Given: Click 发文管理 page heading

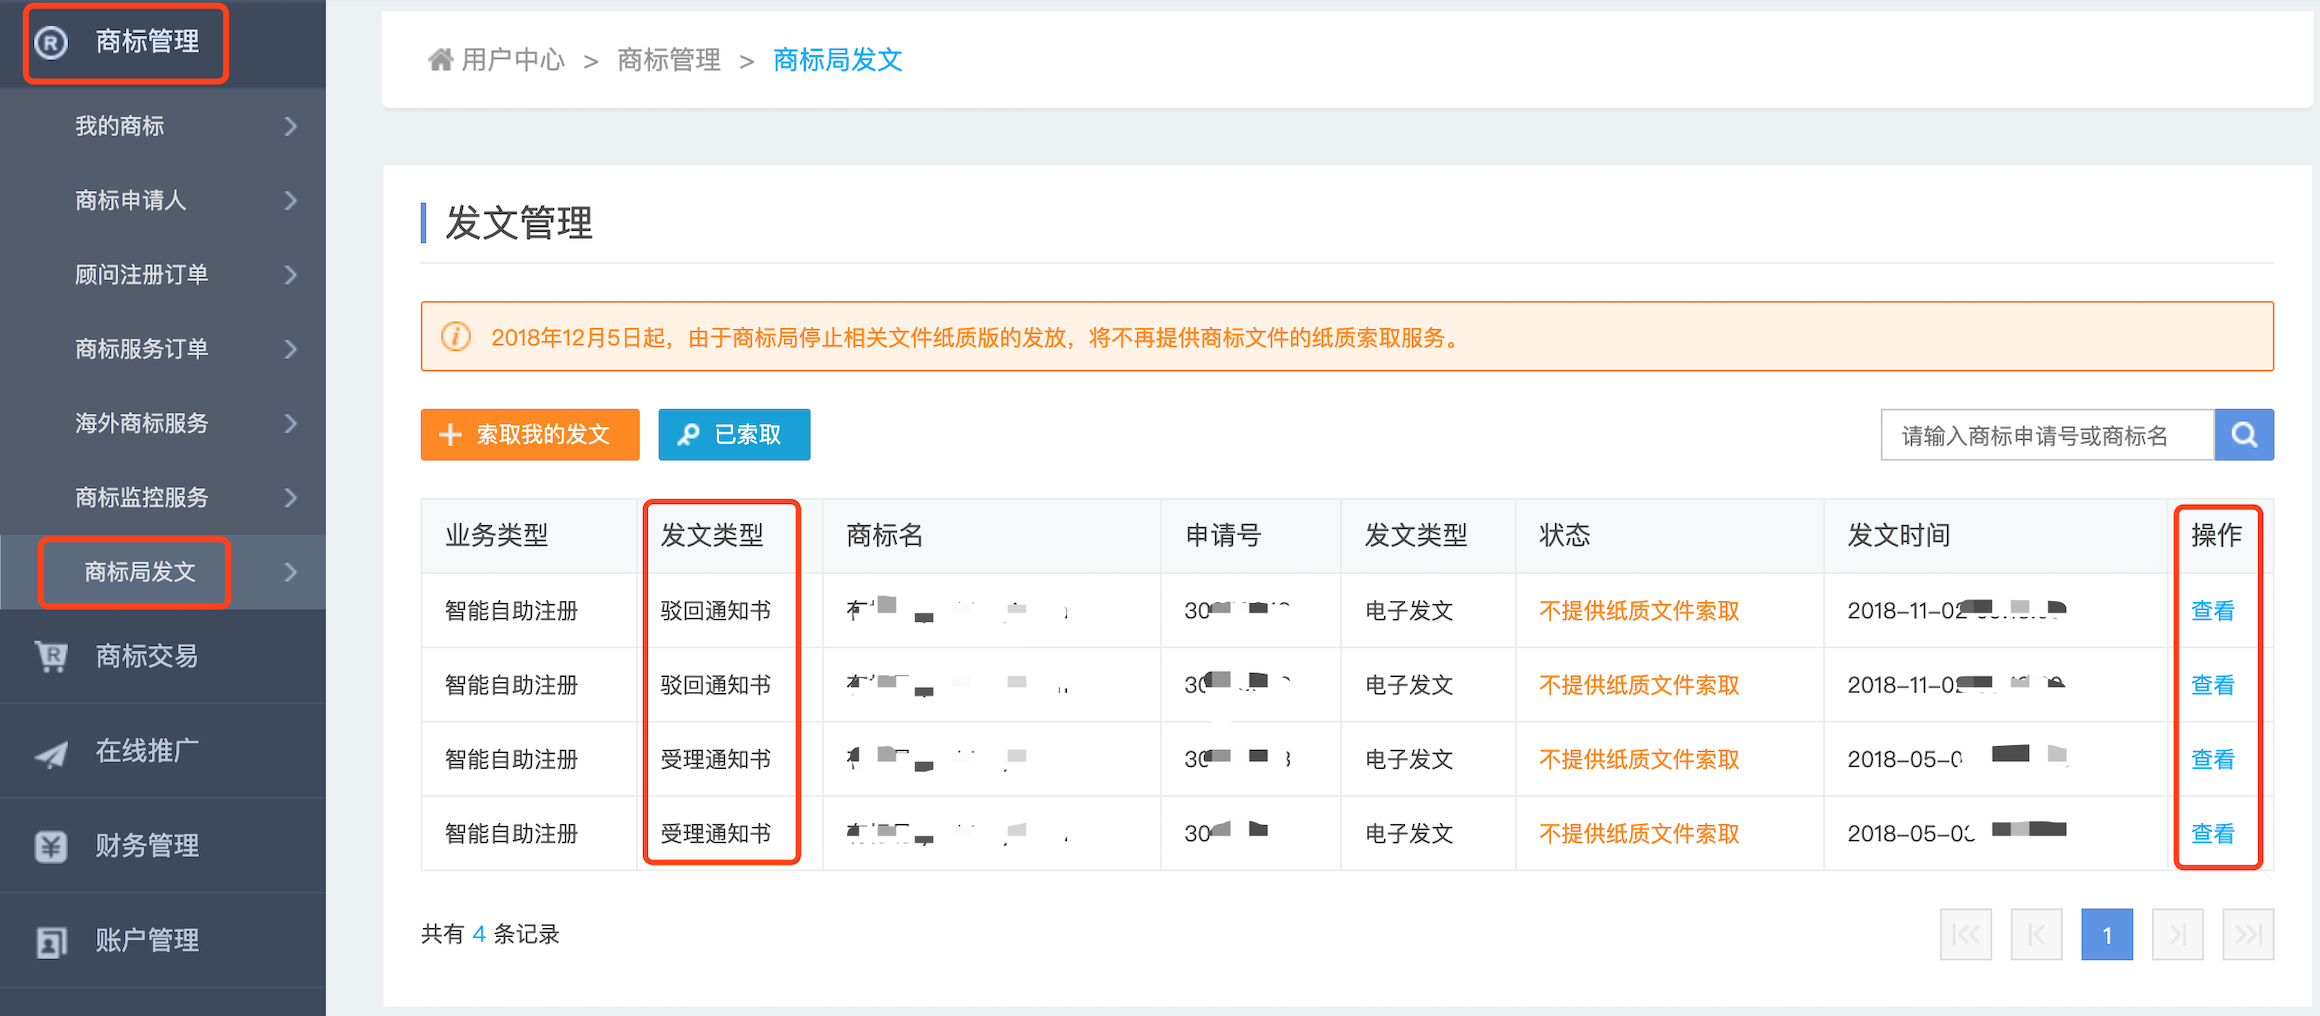Looking at the screenshot, I should point(519,223).
